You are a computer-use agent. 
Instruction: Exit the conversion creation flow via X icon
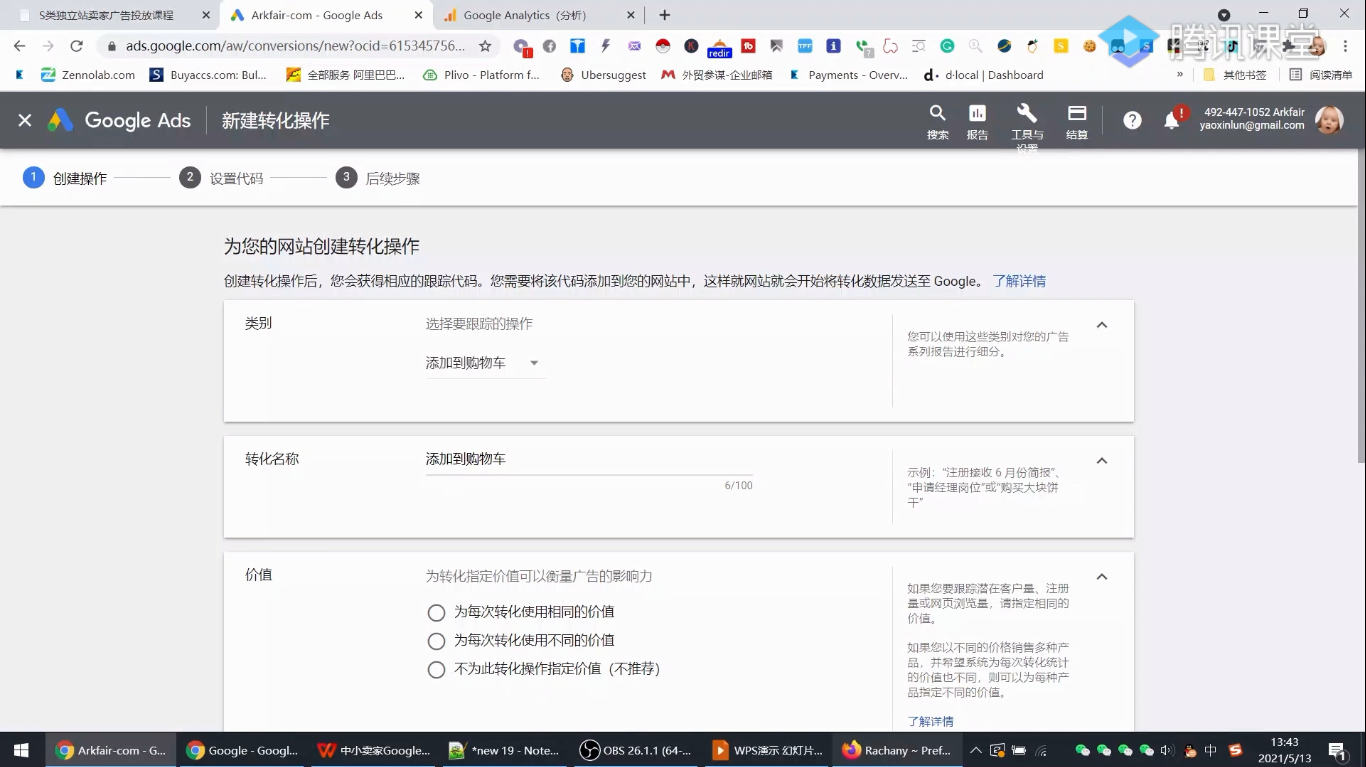coord(25,120)
